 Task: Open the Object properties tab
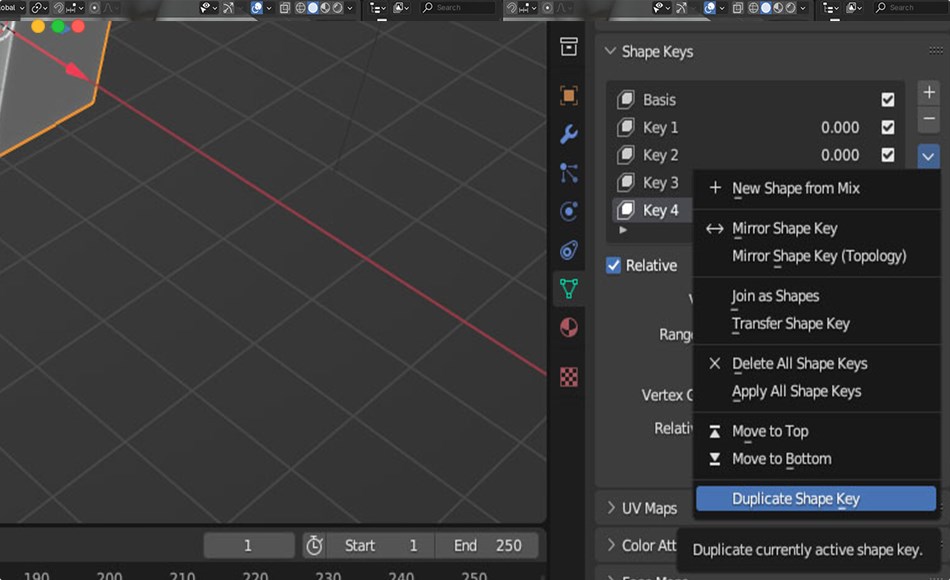click(x=569, y=94)
